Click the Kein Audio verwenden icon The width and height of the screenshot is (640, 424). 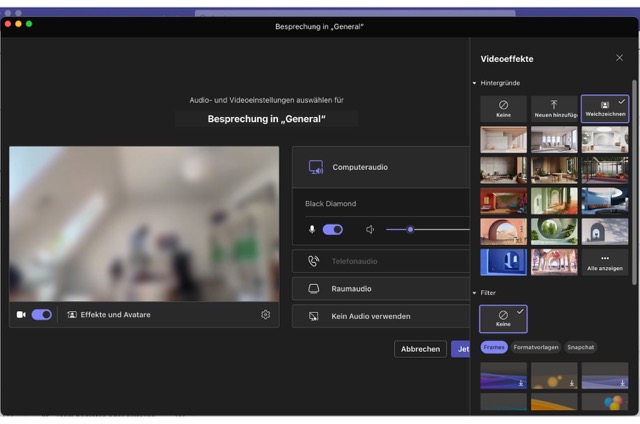313,316
